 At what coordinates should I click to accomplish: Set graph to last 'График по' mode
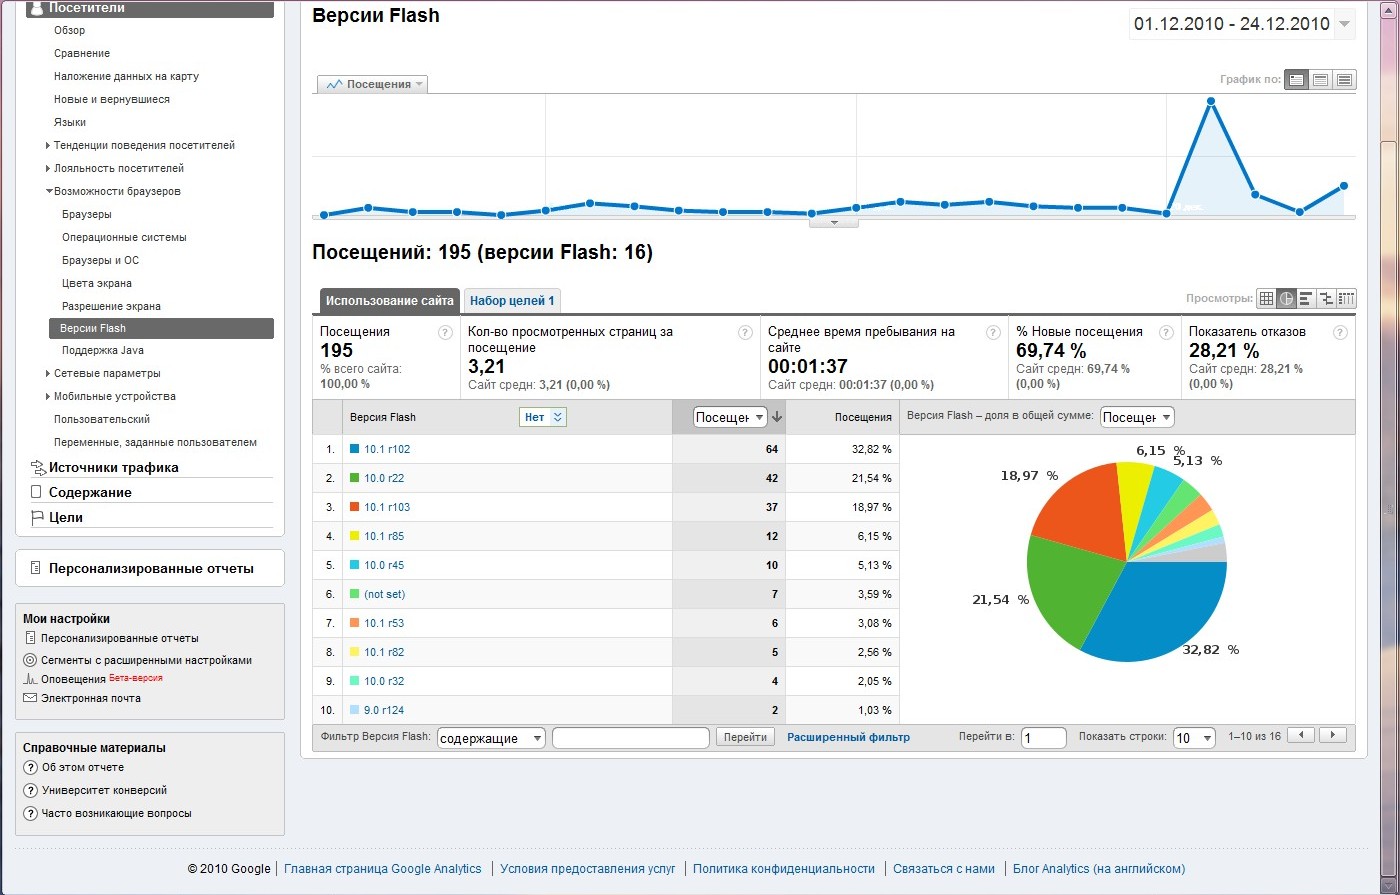click(x=1344, y=80)
